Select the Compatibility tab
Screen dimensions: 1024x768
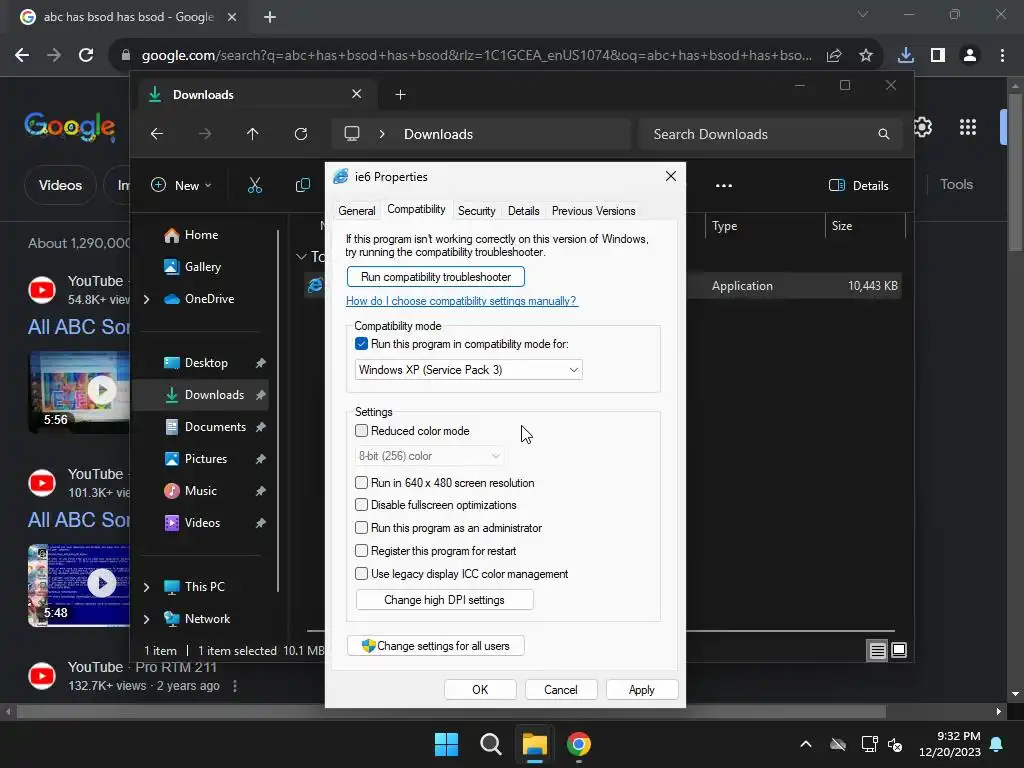pos(416,209)
